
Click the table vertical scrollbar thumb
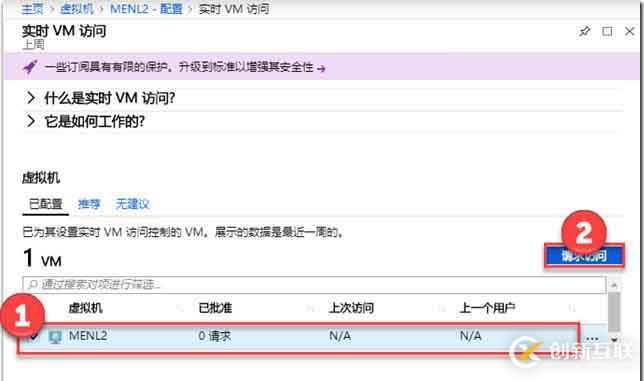click(614, 312)
